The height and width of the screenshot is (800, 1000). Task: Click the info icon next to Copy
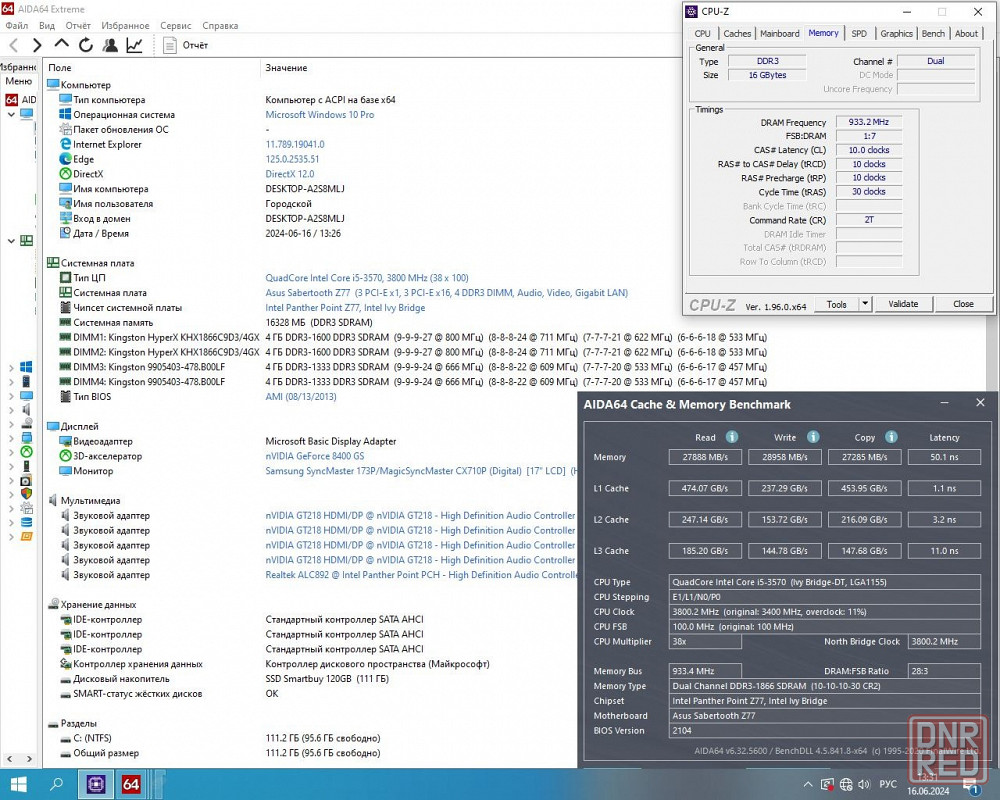pyautogui.click(x=891, y=437)
